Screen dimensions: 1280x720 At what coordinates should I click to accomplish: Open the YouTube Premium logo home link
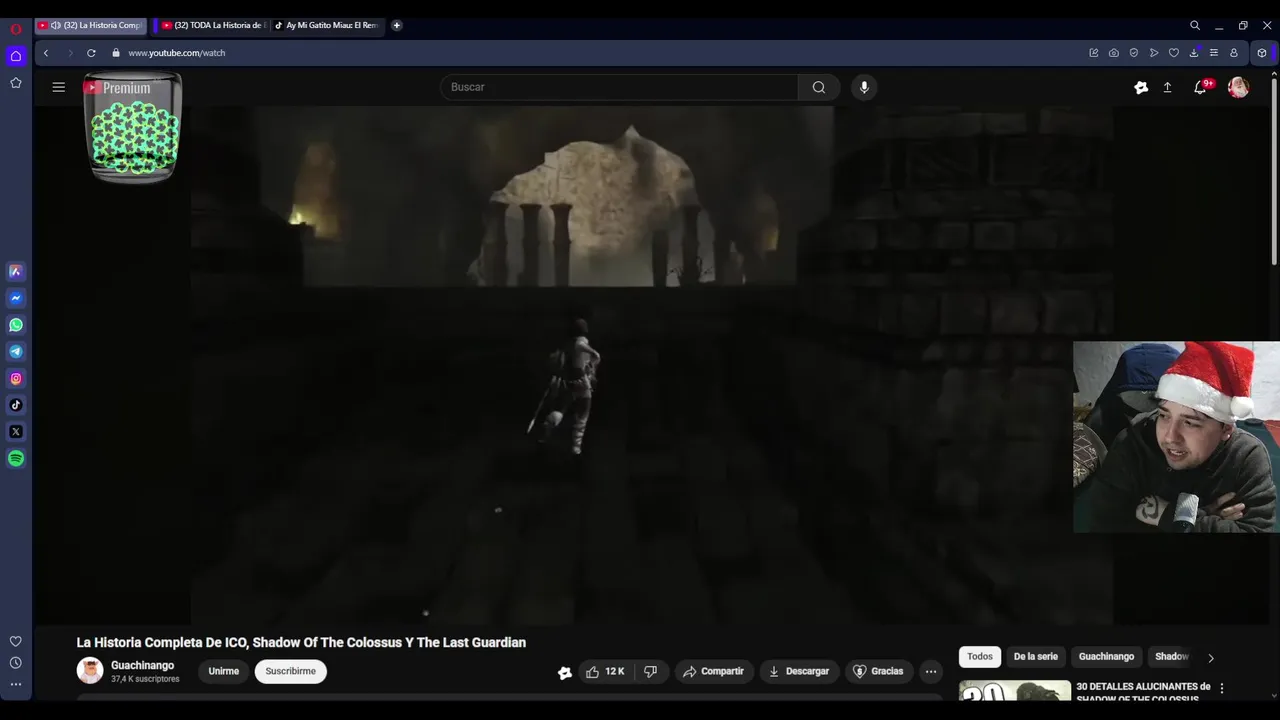point(117,88)
